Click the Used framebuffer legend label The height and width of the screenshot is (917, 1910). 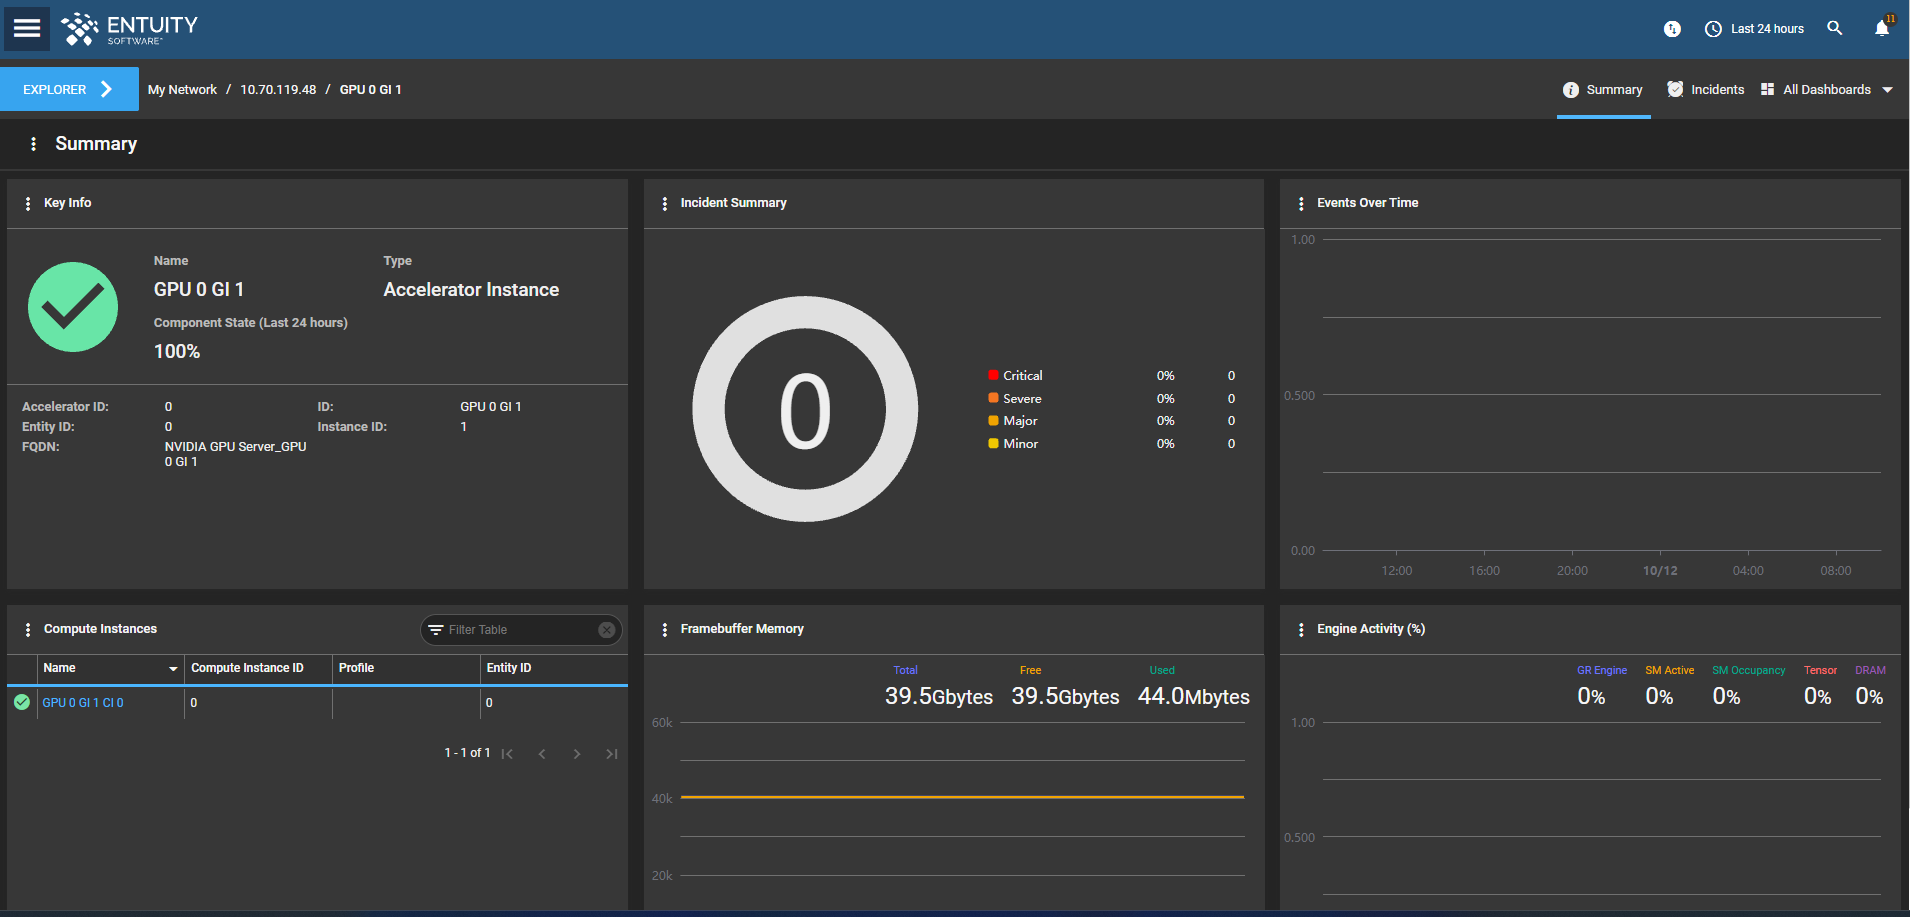[x=1162, y=670]
